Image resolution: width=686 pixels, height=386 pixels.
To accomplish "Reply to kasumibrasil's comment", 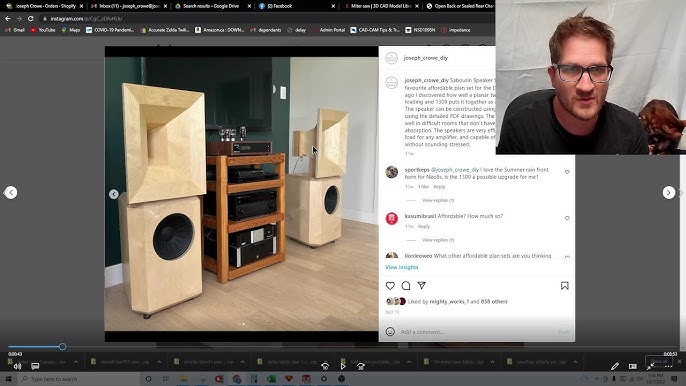I will pyautogui.click(x=424, y=227).
